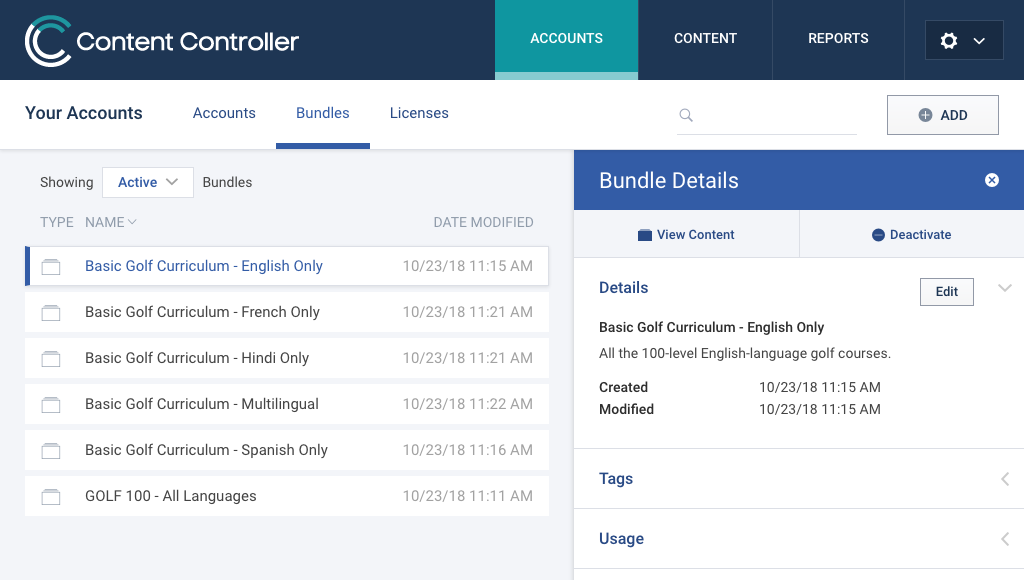
Task: Click the Content Controller logo icon
Action: point(47,40)
